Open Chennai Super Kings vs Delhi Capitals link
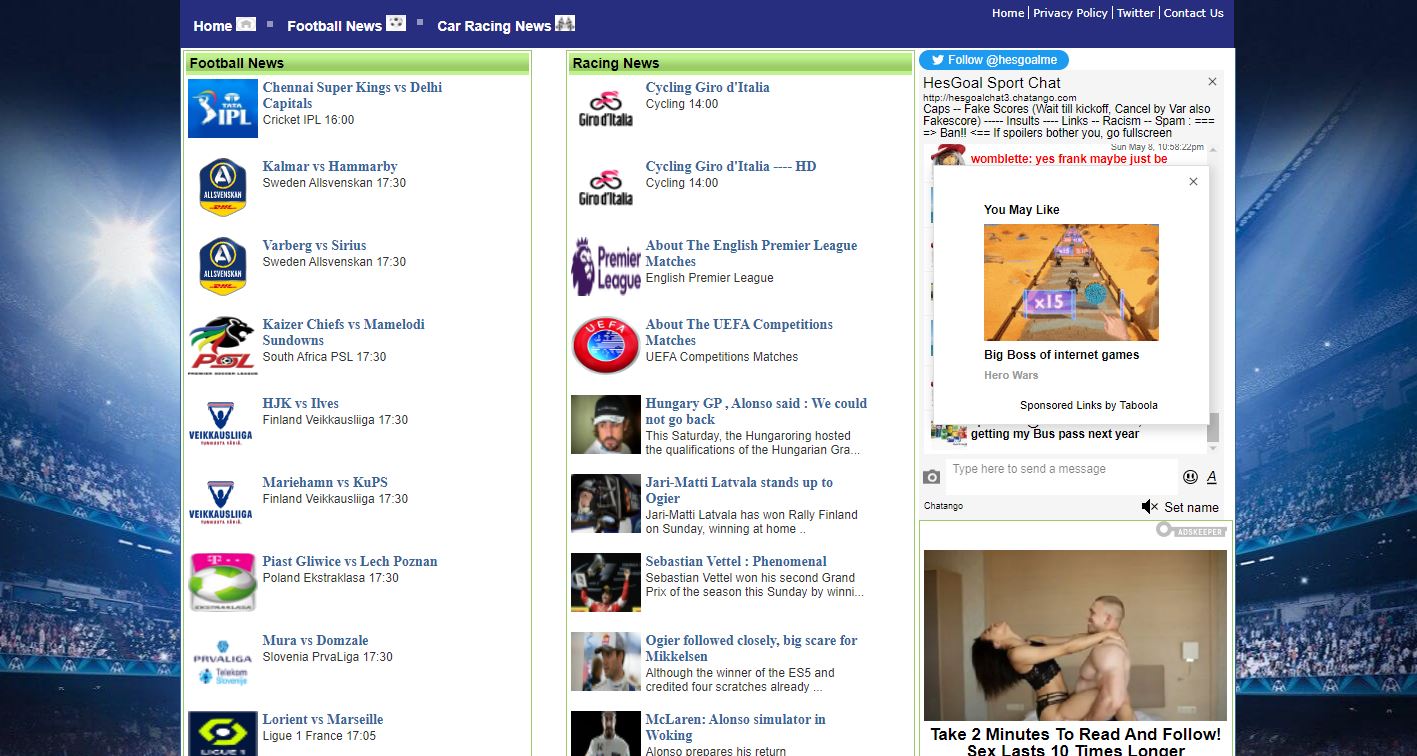The width and height of the screenshot is (1417, 756). click(x=352, y=95)
